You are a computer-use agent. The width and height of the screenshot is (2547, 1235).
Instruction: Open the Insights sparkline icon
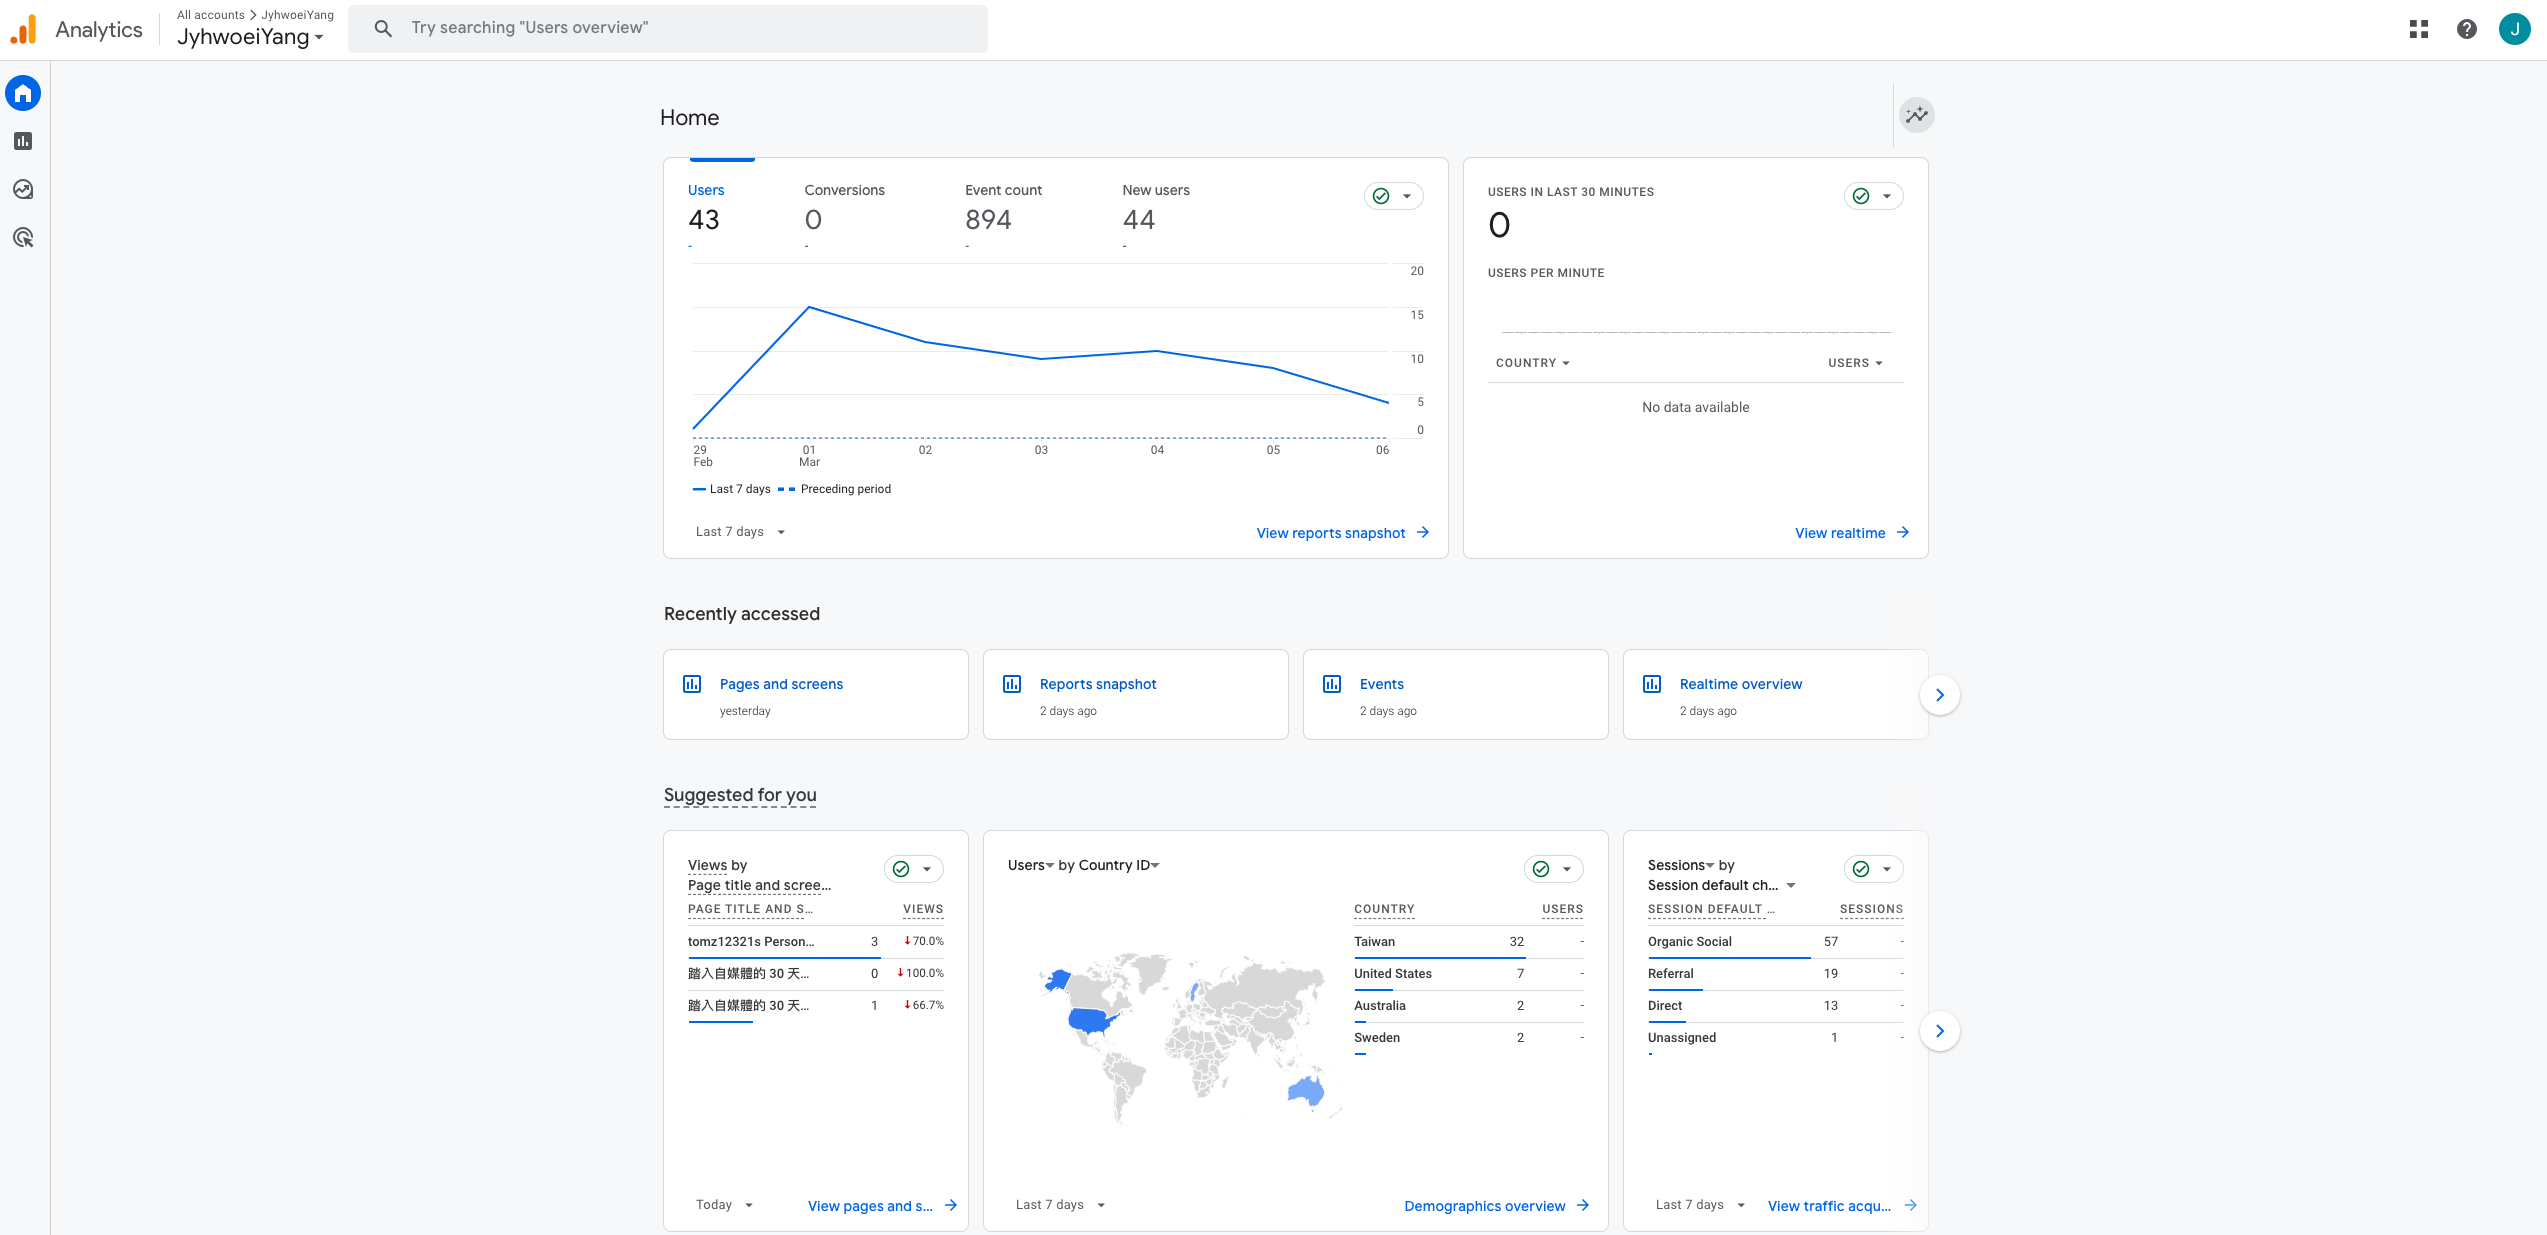coord(1916,115)
